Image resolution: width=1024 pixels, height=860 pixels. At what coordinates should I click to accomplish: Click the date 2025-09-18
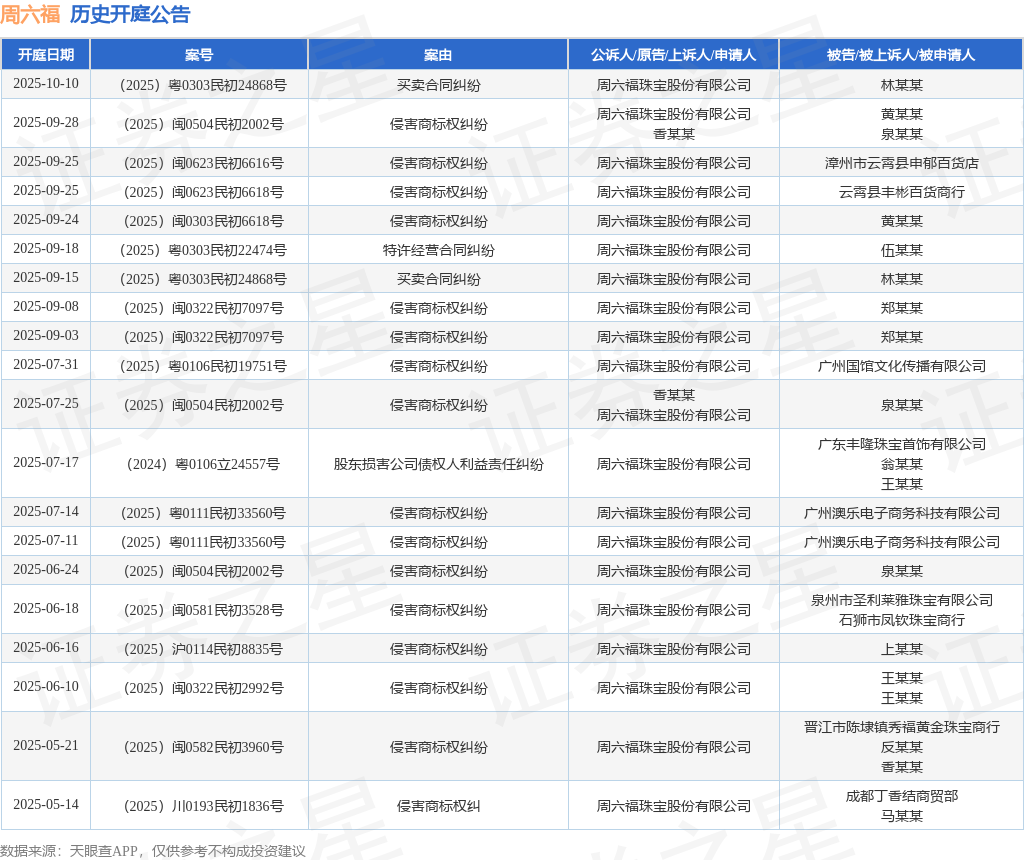click(x=46, y=249)
